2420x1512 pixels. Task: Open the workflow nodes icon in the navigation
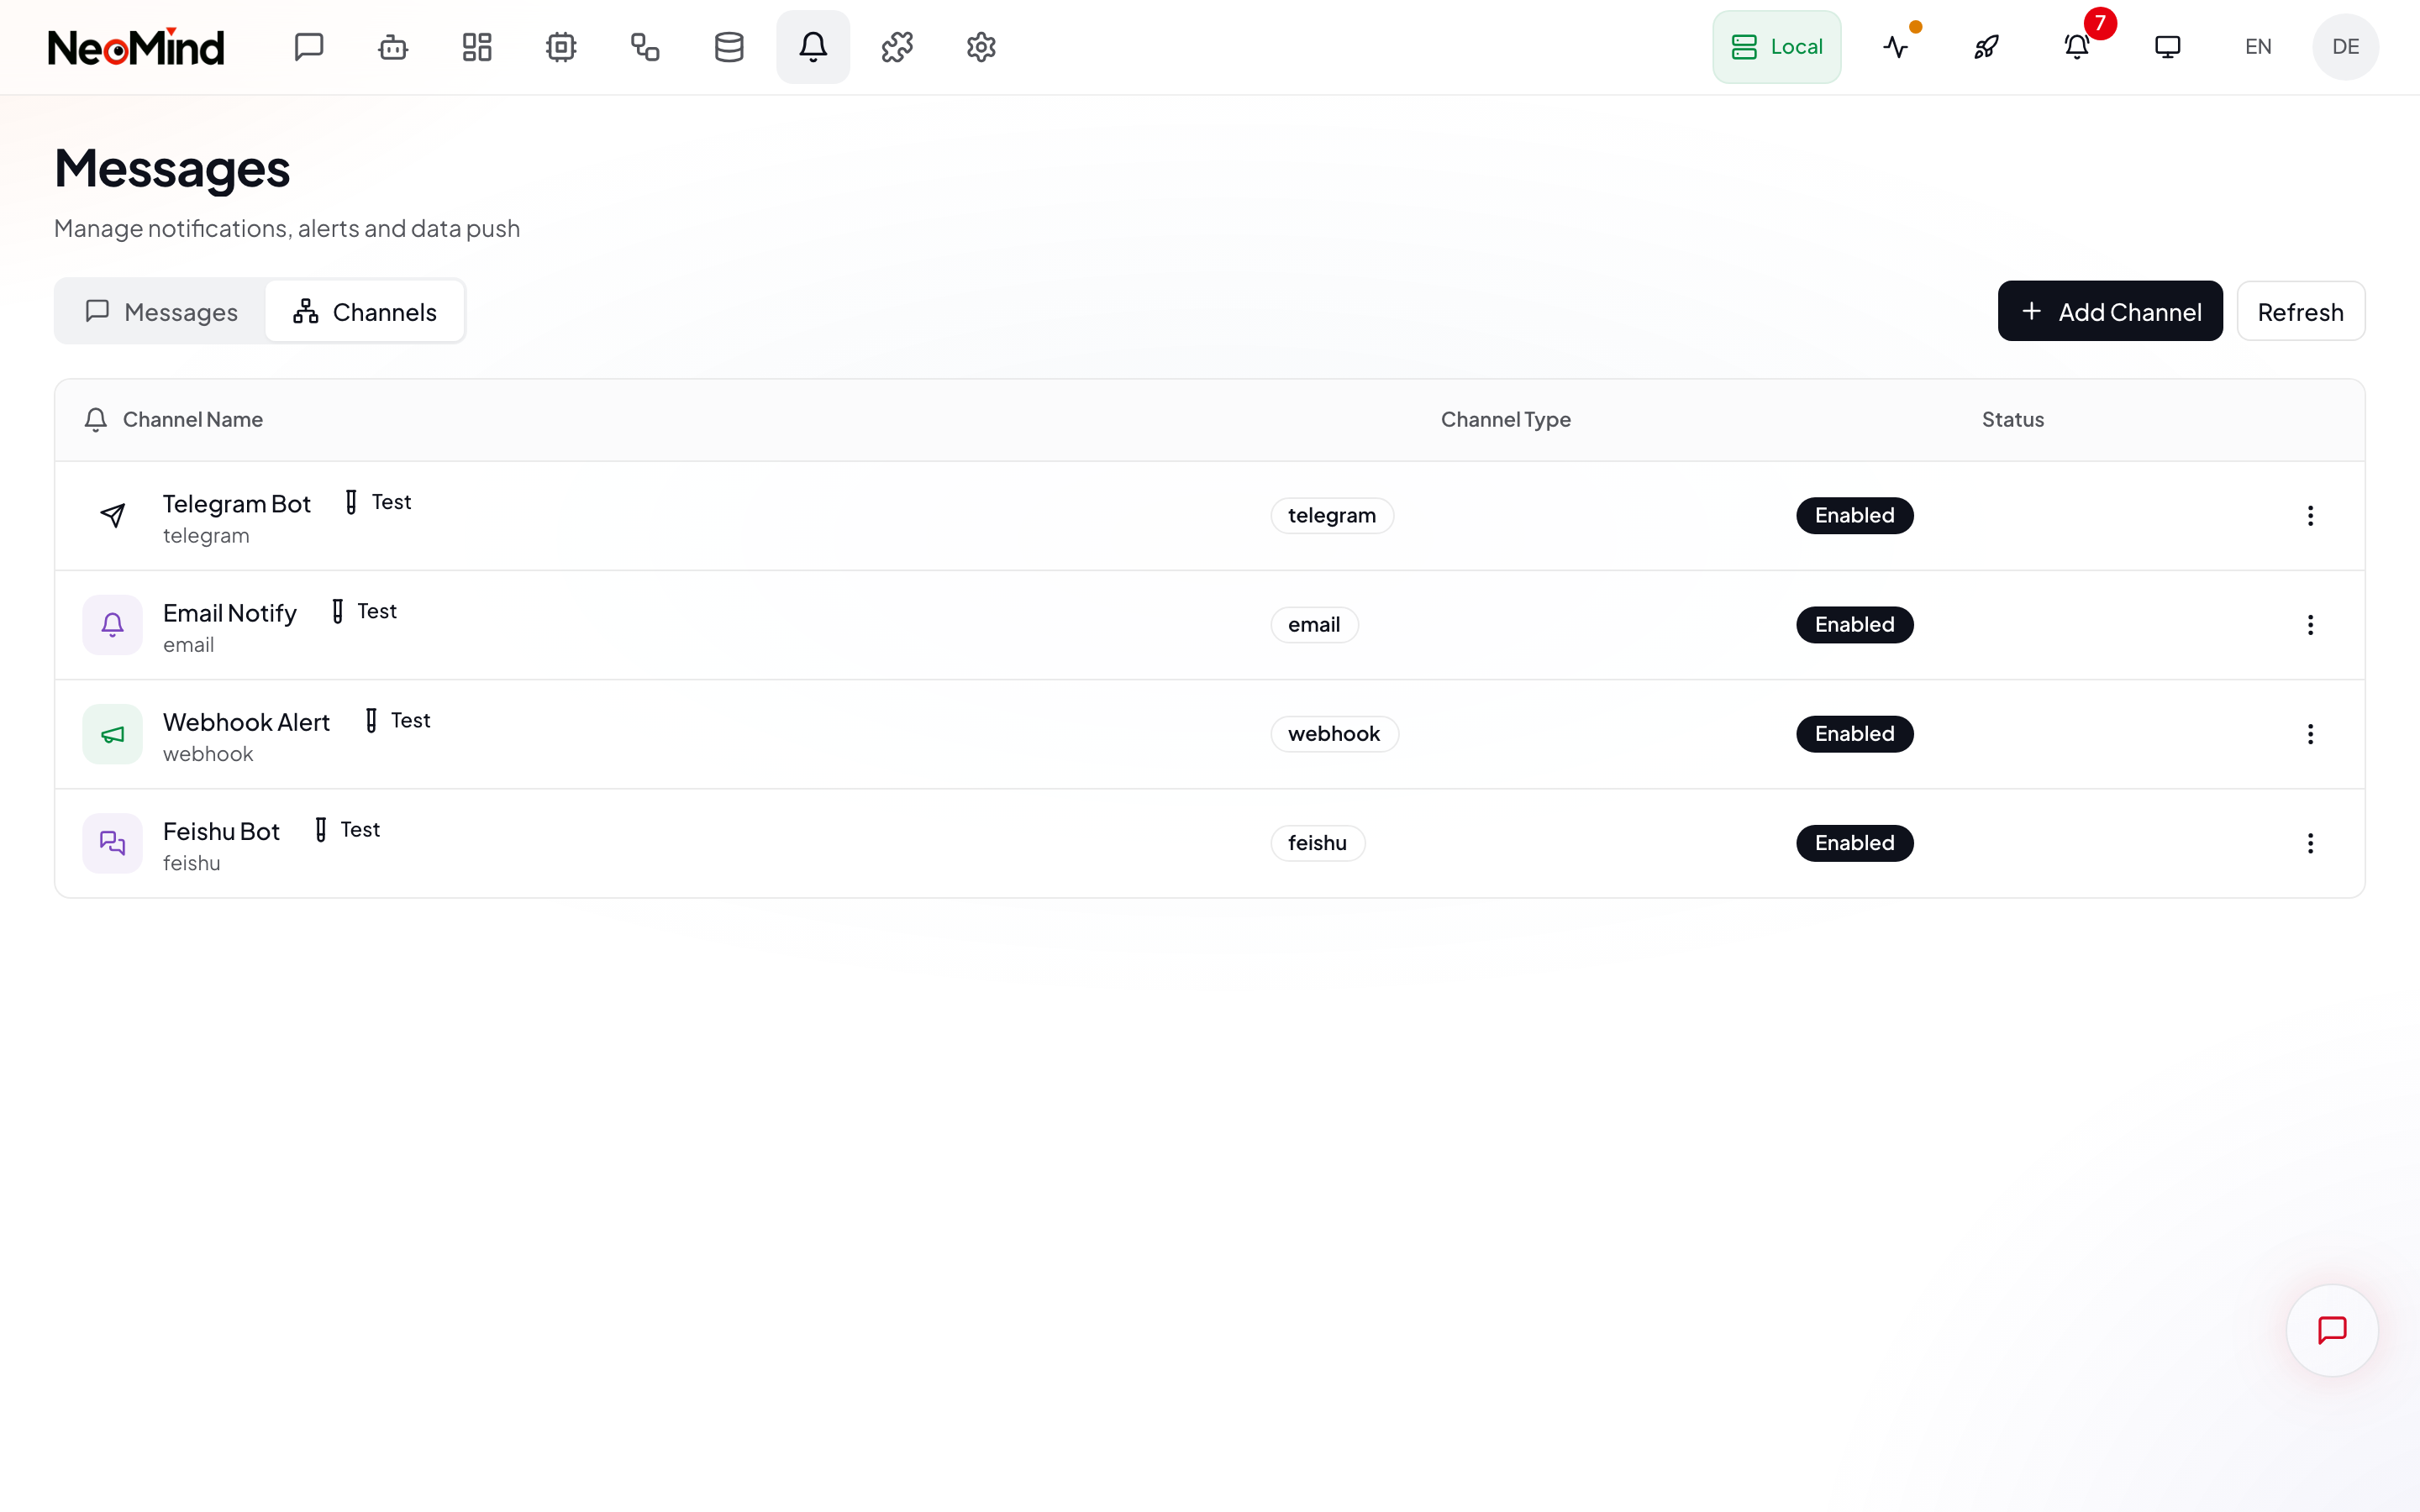(x=645, y=47)
